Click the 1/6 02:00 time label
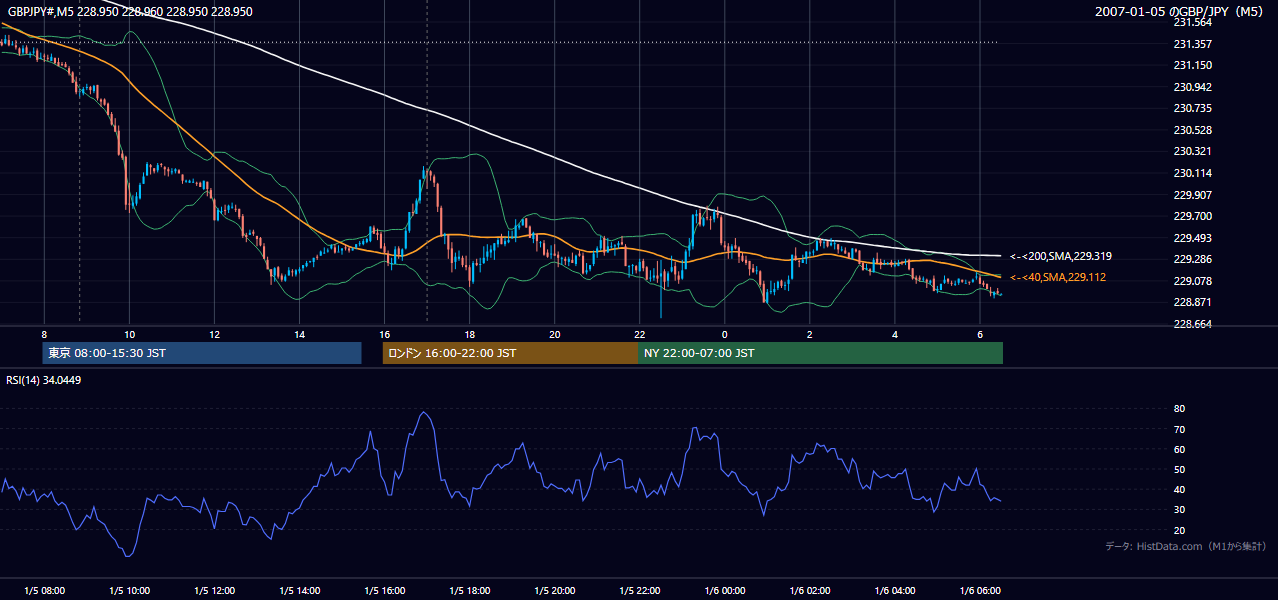This screenshot has height=600, width=1278. (810, 591)
